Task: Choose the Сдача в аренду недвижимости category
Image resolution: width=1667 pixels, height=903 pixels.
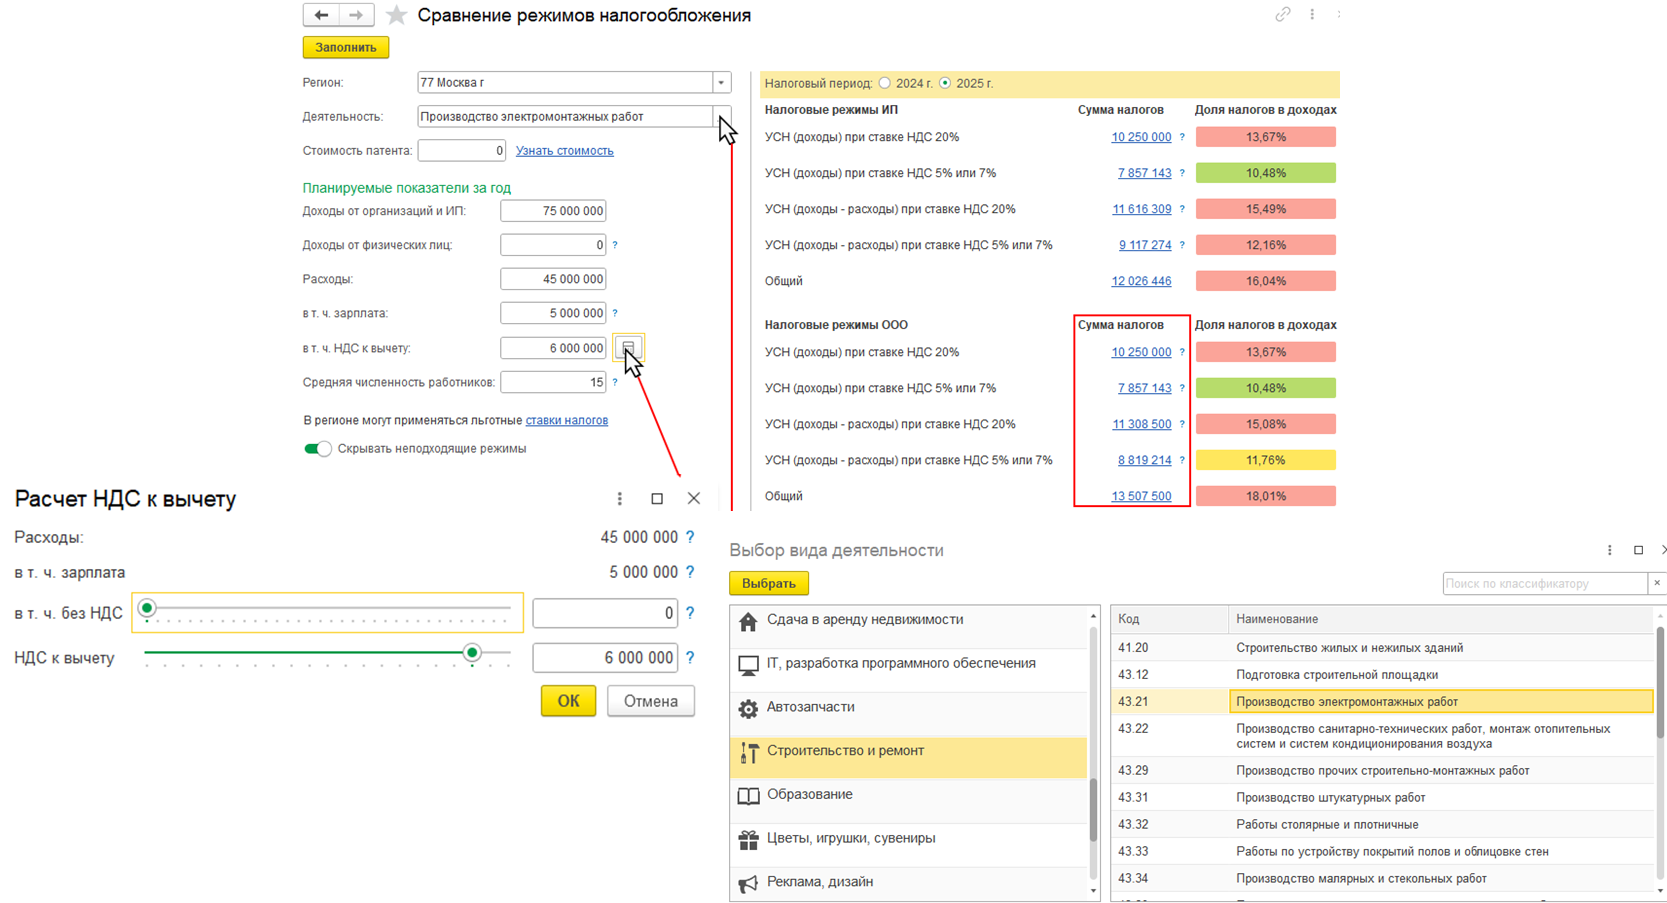Action: pyautogui.click(x=864, y=620)
